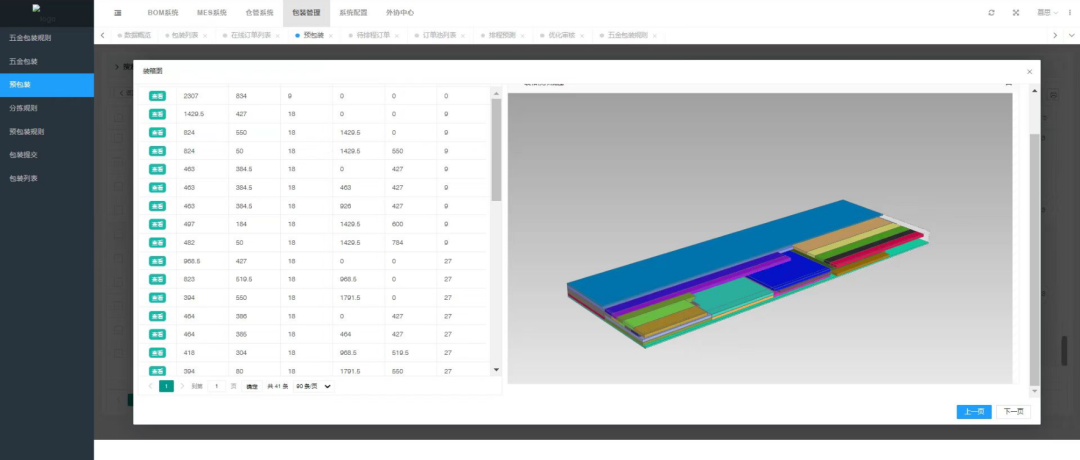The height and width of the screenshot is (460, 1080).
Task: Click the page jump input field
Action: click(216, 386)
